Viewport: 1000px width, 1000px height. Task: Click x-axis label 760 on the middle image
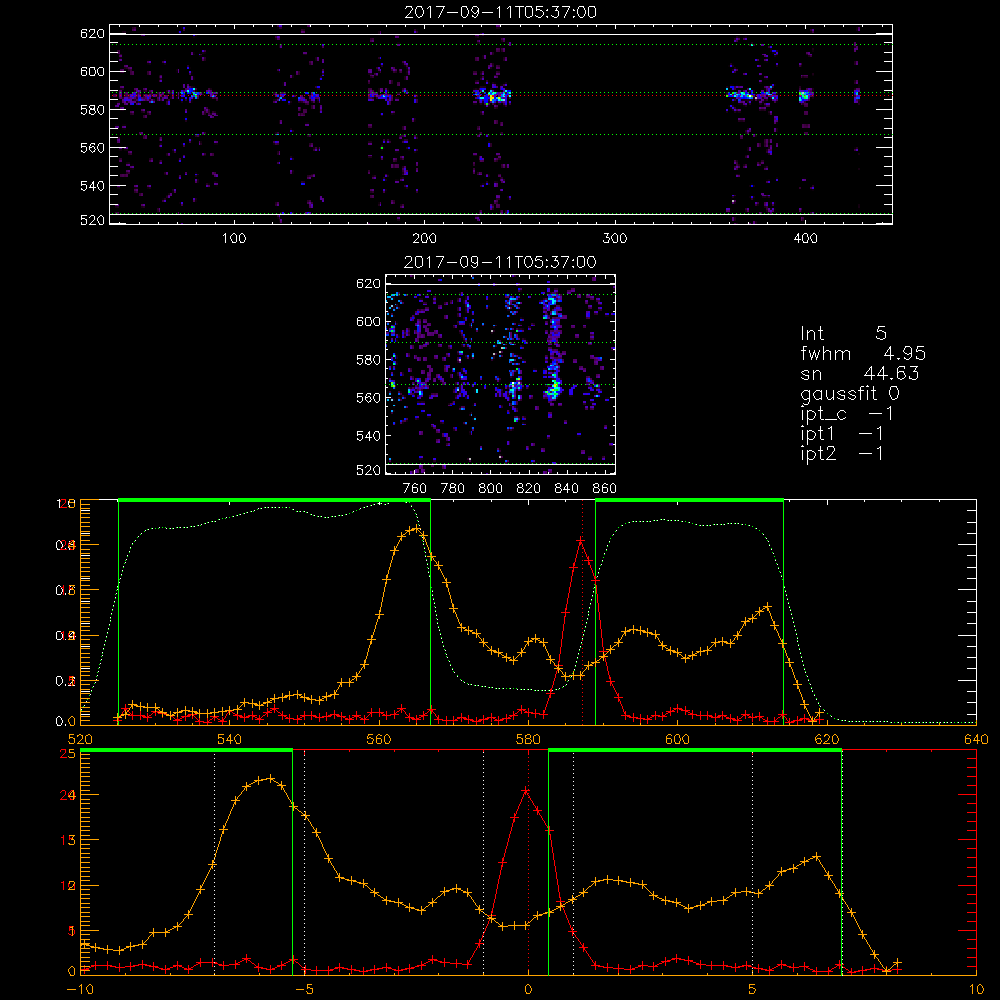415,489
